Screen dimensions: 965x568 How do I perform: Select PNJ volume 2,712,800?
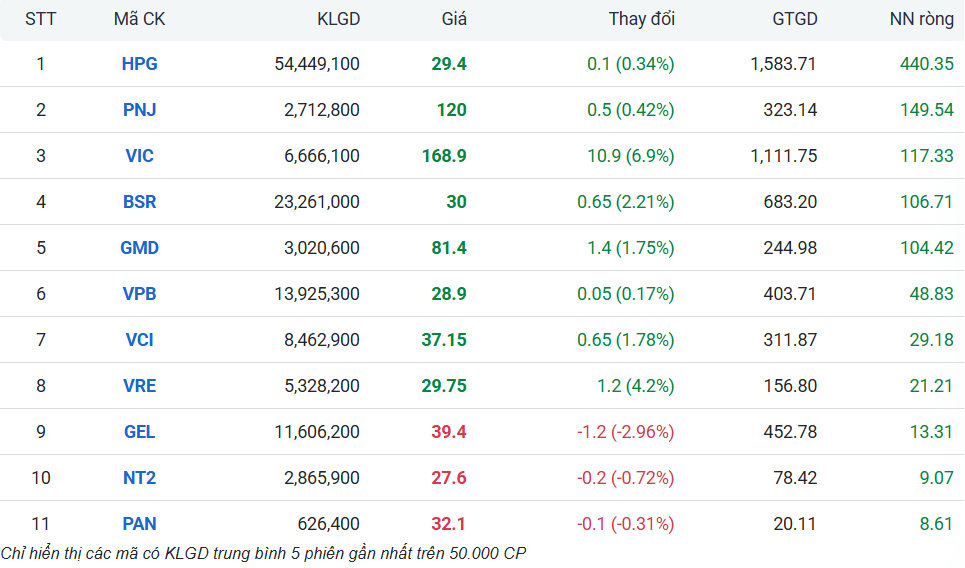pos(322,110)
